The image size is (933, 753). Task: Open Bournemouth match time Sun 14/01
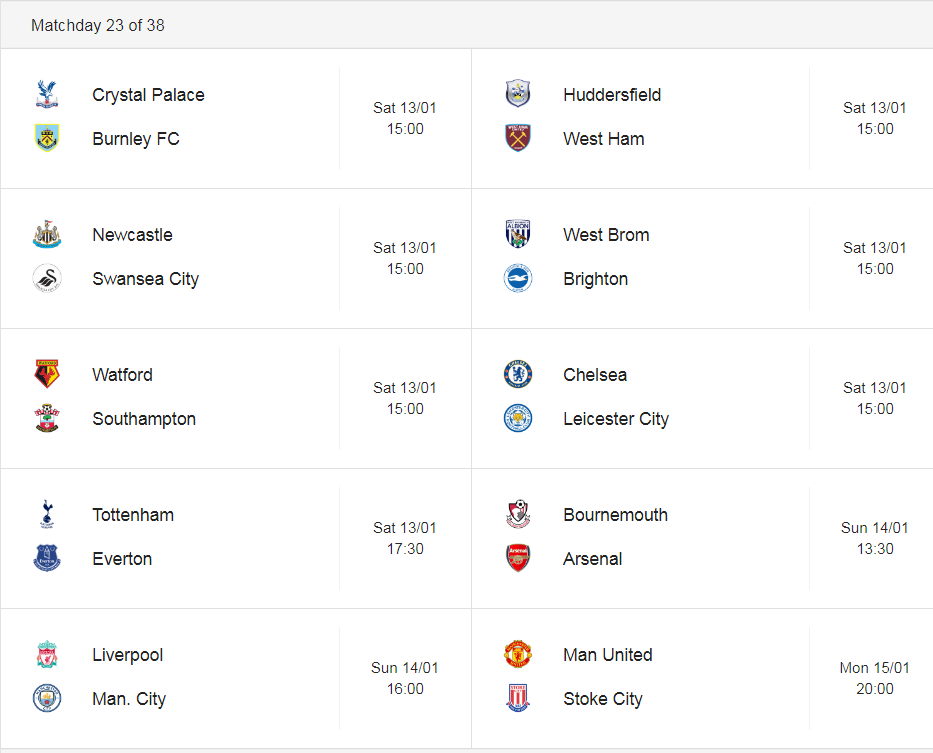point(874,528)
